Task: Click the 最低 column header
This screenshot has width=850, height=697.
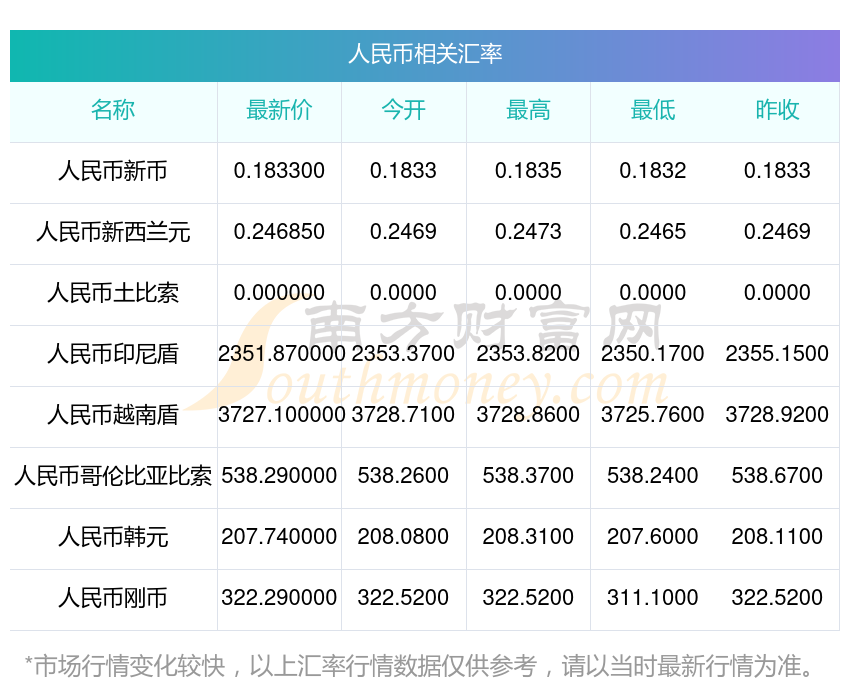Action: 652,111
